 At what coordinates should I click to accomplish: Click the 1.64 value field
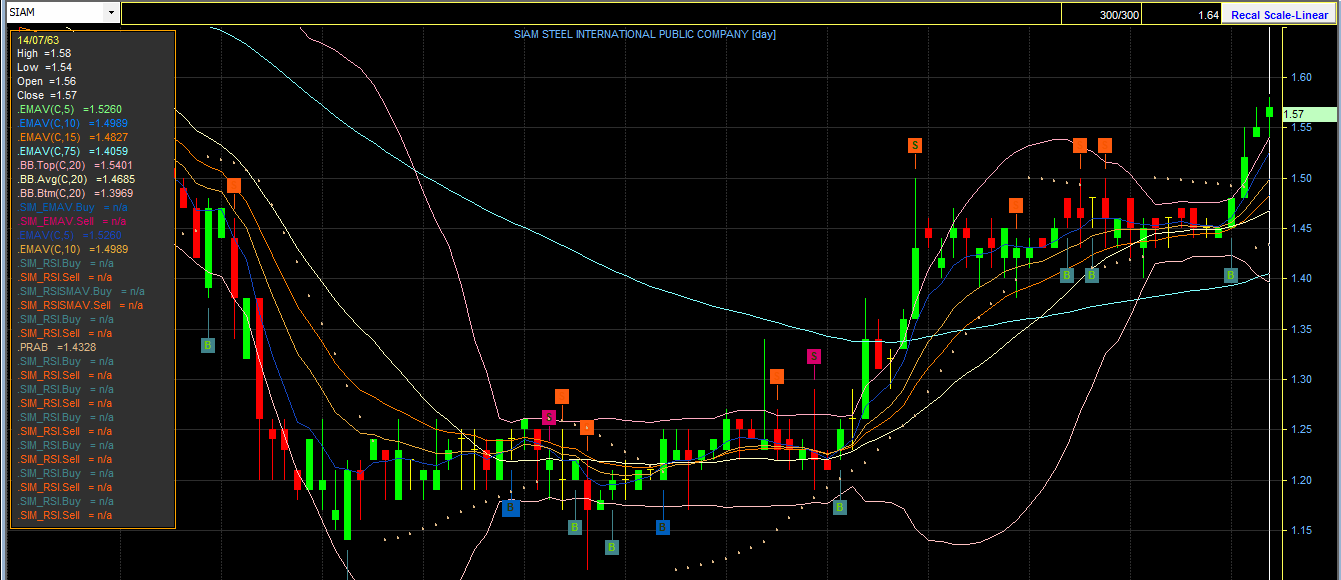(1181, 15)
